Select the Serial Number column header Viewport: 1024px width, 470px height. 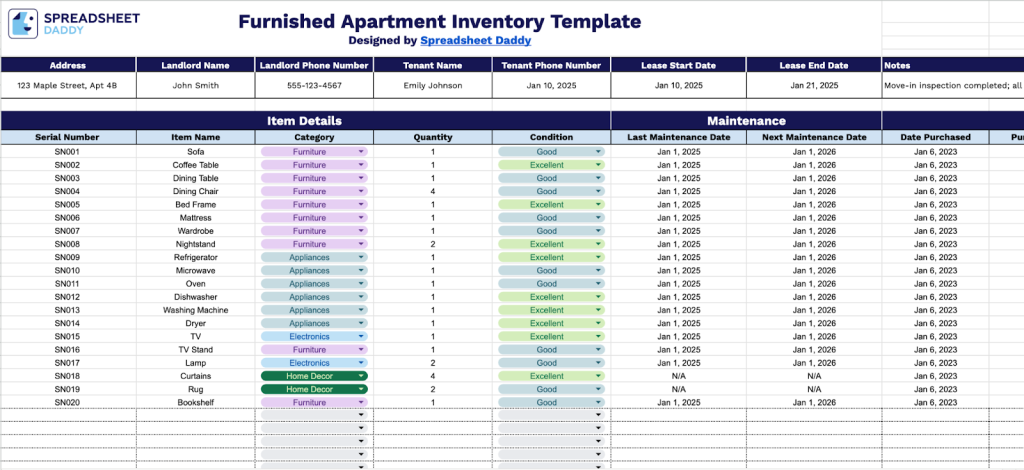(x=67, y=137)
